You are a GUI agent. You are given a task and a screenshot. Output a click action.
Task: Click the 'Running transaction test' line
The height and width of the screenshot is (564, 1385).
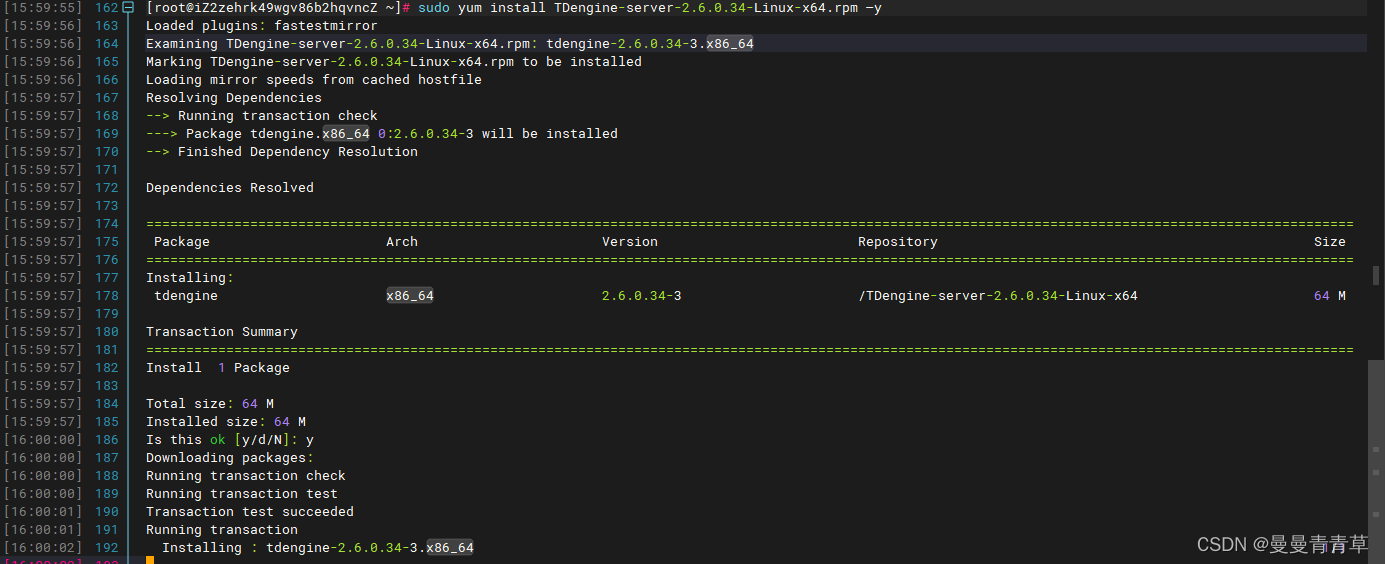tap(242, 494)
